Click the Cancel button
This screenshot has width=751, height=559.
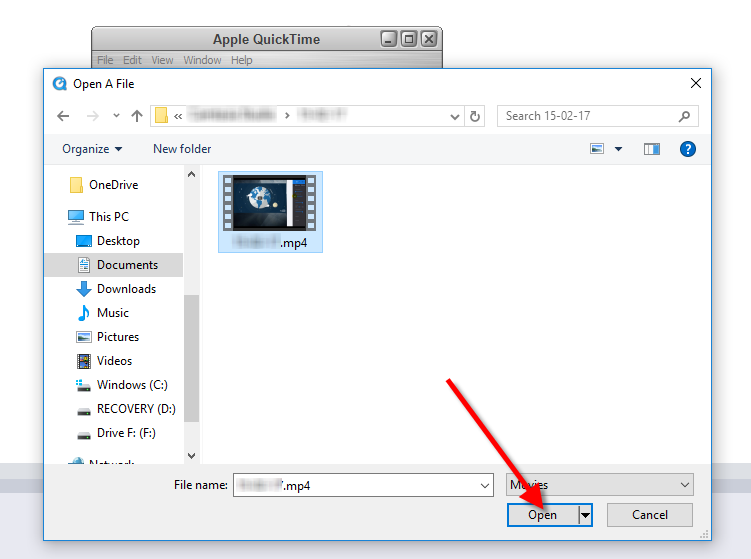click(x=649, y=515)
